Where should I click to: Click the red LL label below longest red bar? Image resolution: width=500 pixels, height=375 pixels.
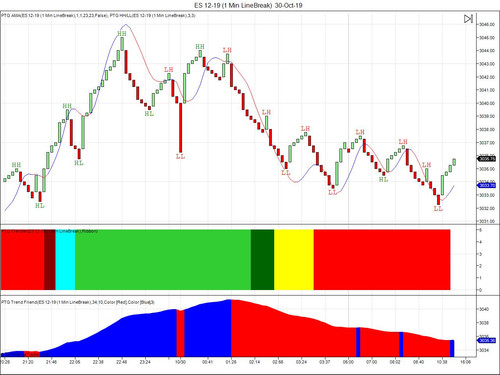[180, 156]
